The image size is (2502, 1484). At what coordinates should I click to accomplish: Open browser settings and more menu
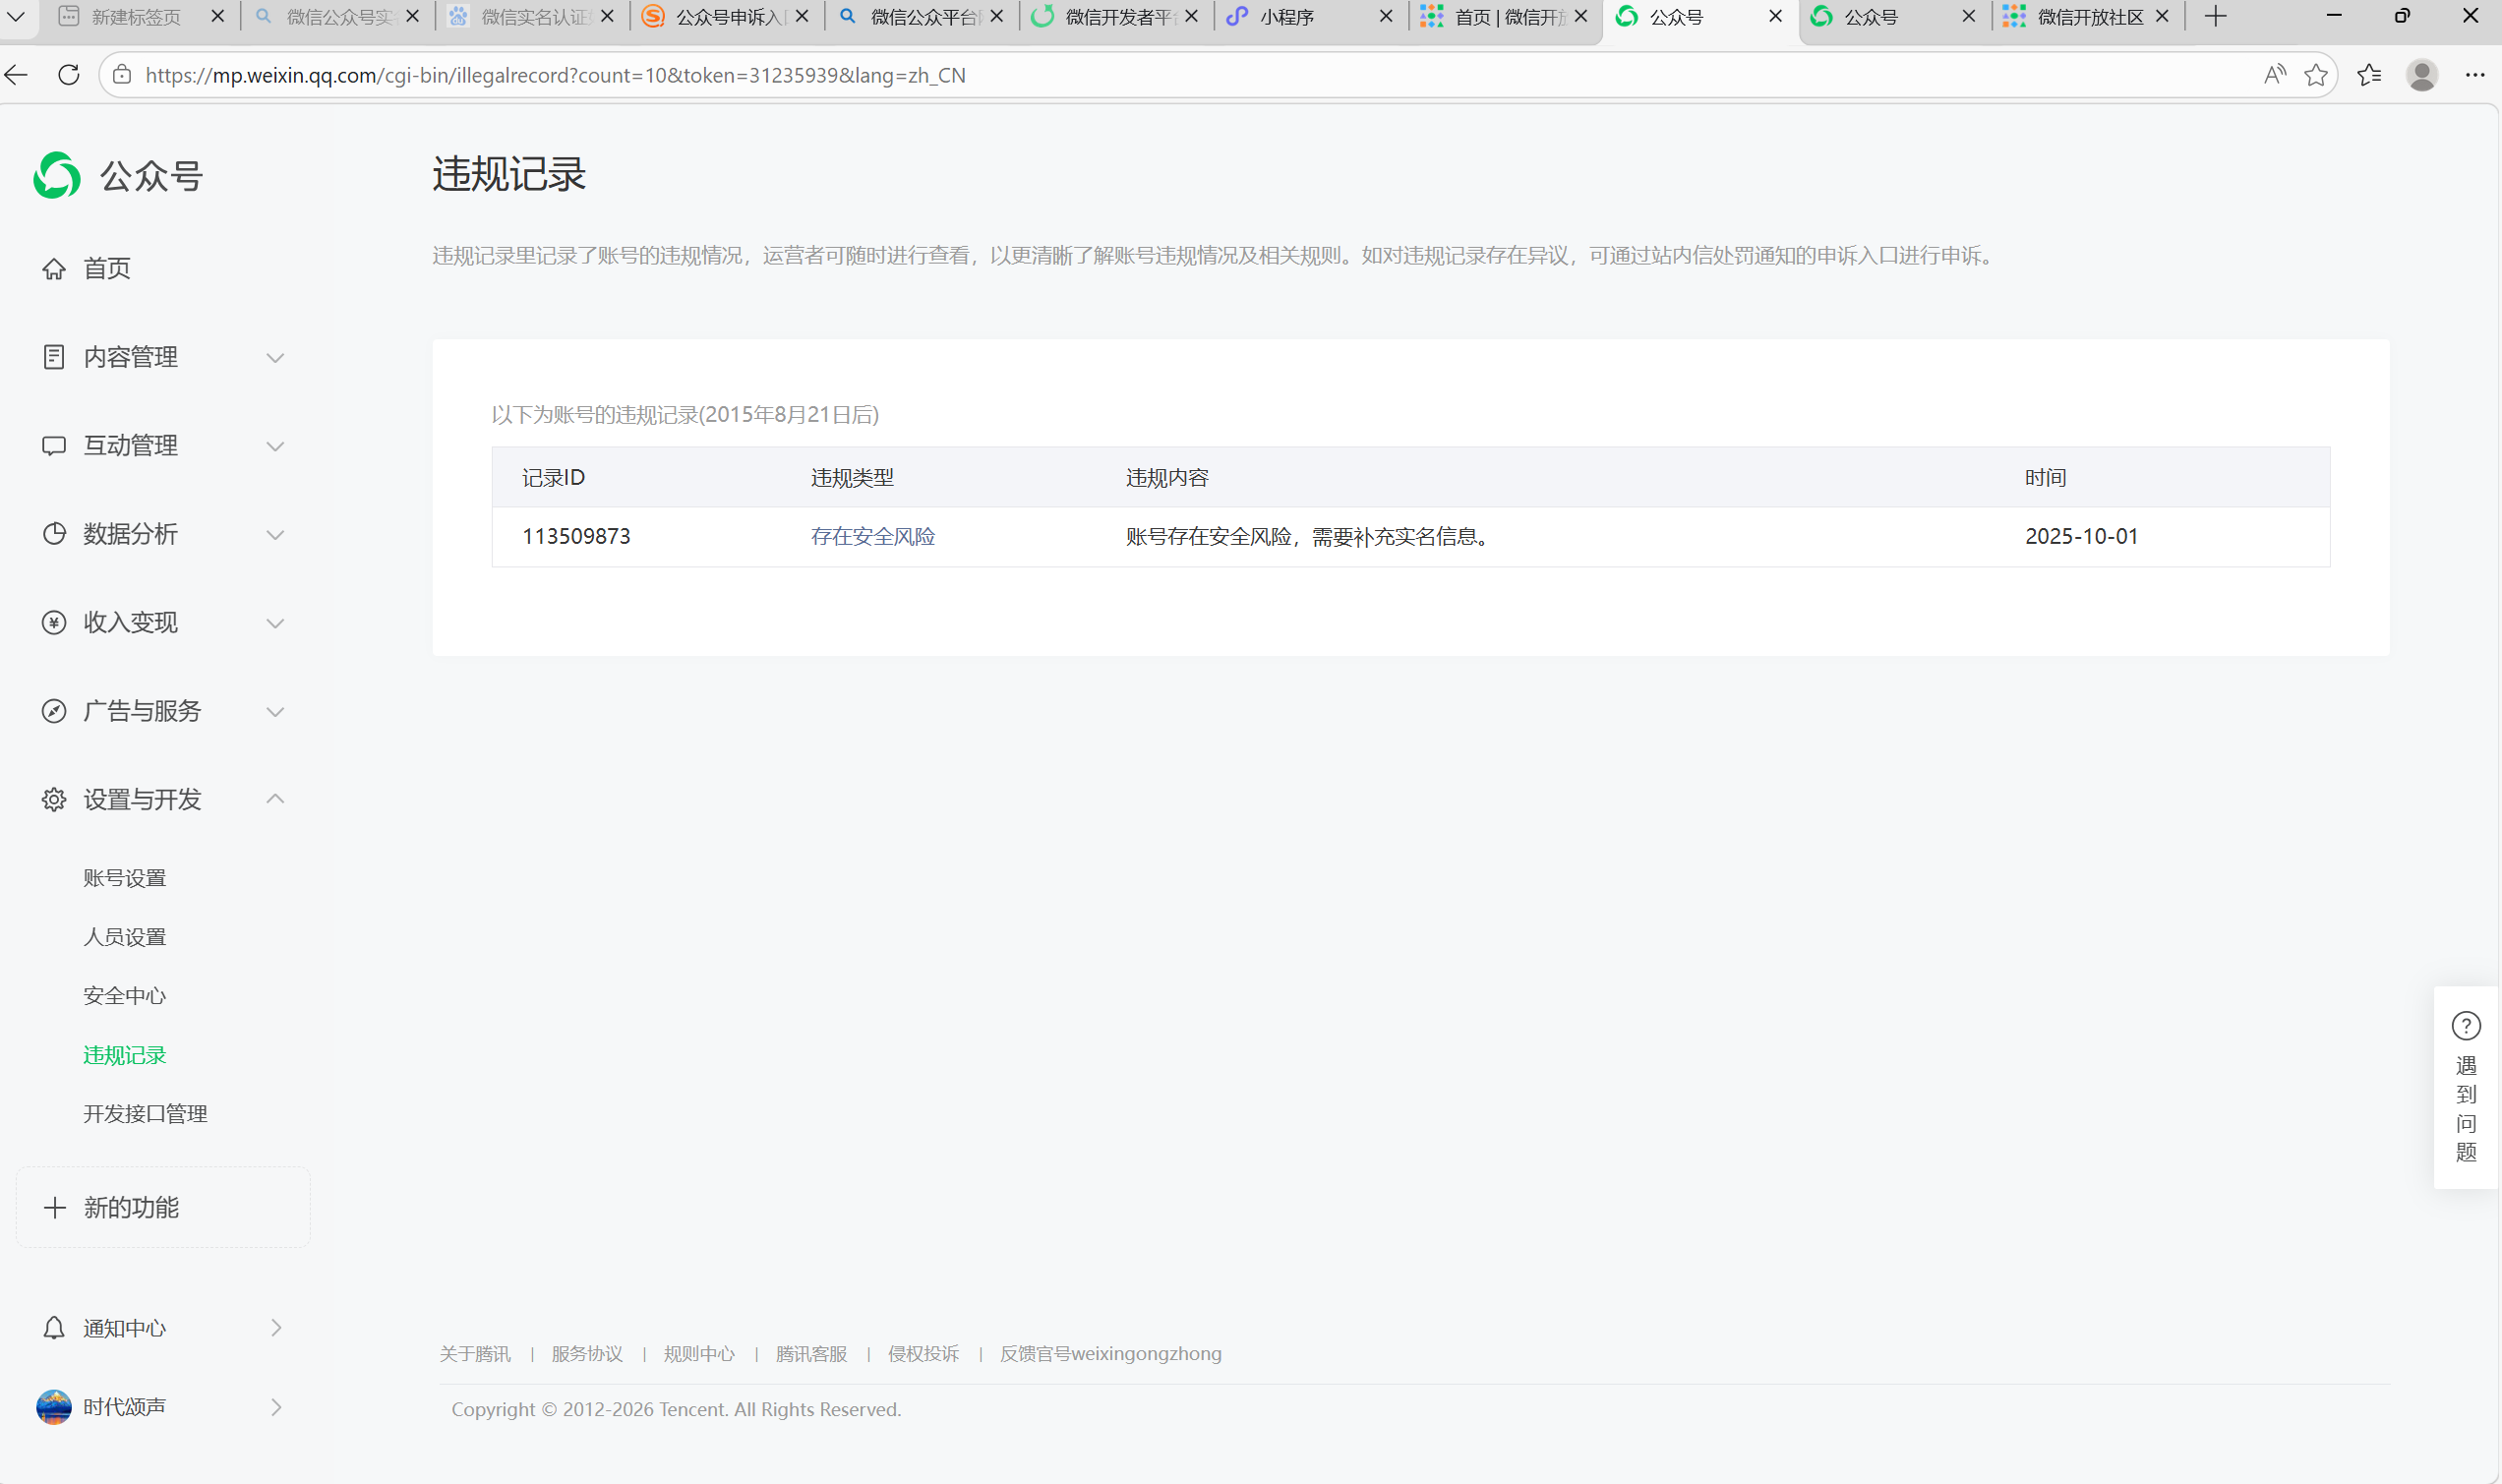(2474, 75)
